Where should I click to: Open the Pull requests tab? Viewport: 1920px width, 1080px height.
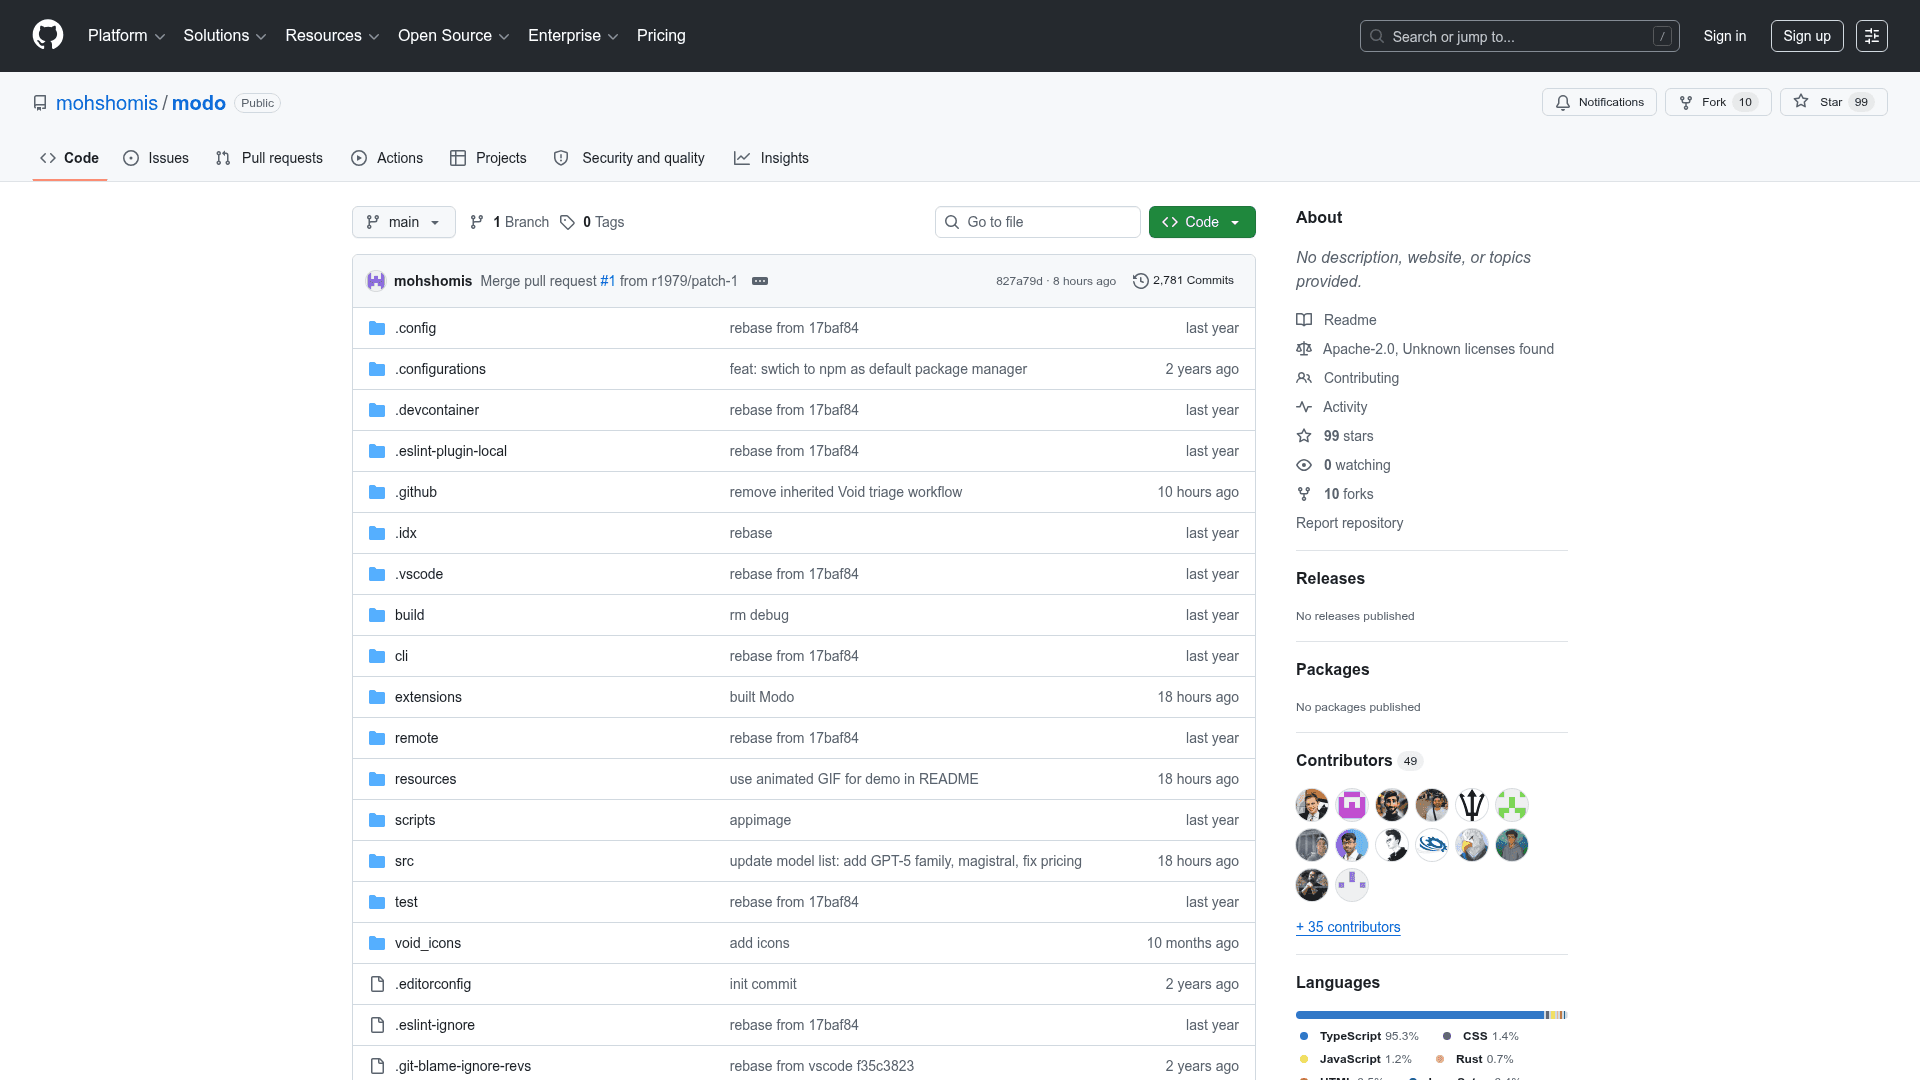click(x=269, y=158)
